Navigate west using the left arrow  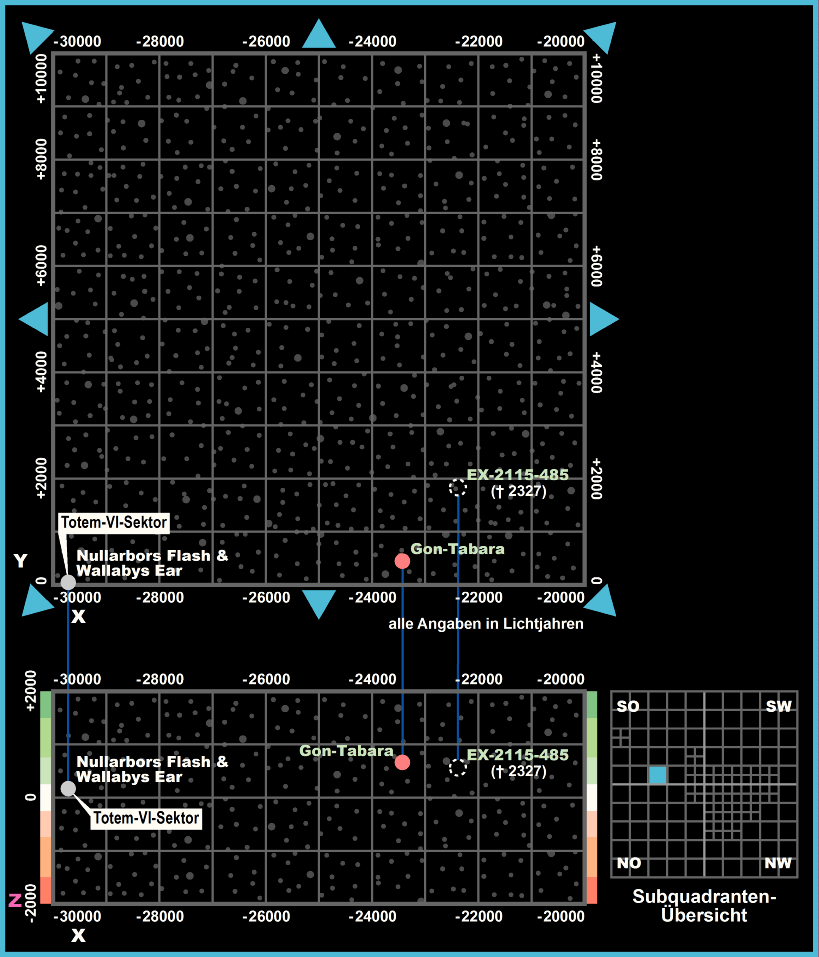[35, 320]
